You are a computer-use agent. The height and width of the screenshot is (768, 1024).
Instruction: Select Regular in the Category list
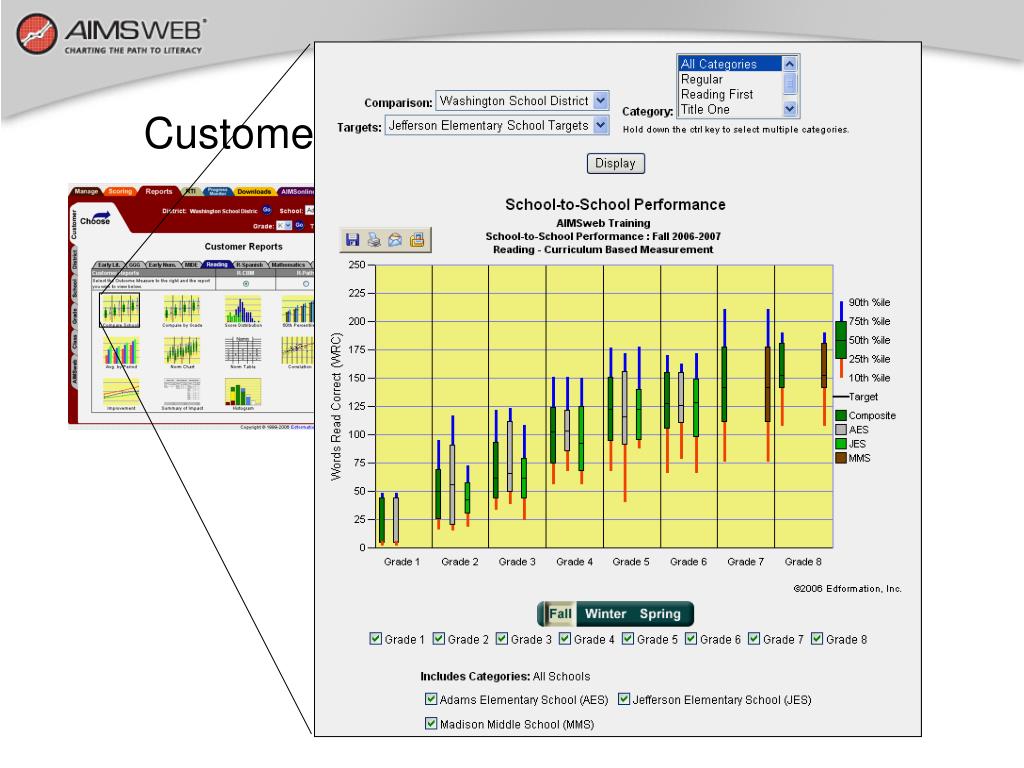tap(729, 79)
